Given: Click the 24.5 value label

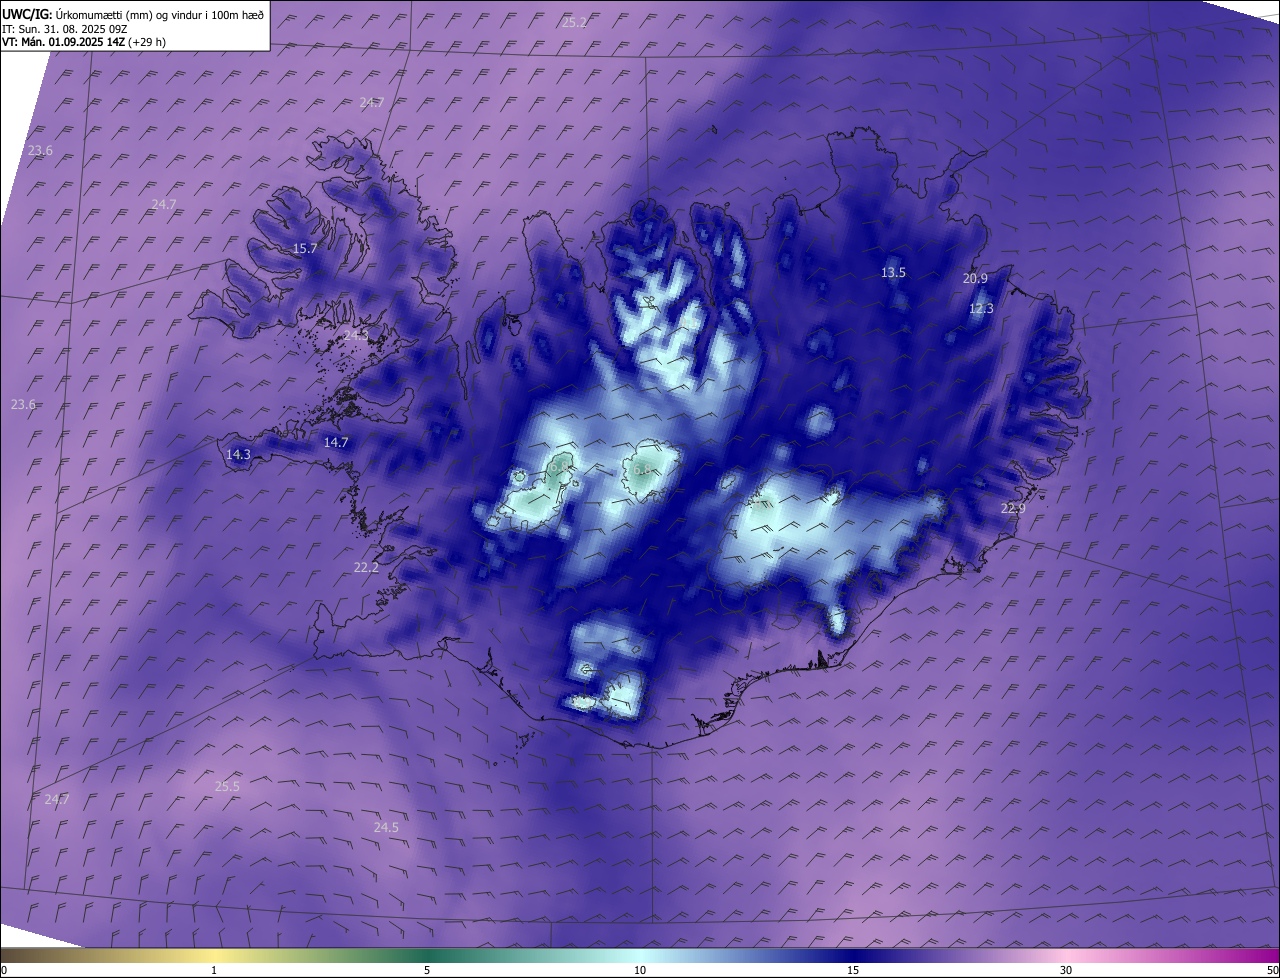Looking at the screenshot, I should 386,827.
